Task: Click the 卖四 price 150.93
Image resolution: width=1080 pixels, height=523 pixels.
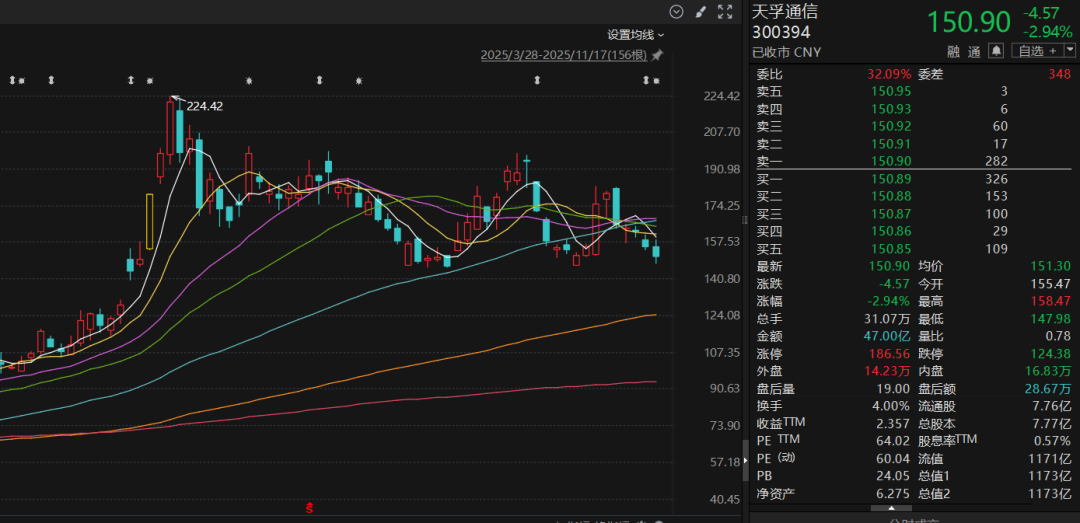Action: (x=891, y=109)
